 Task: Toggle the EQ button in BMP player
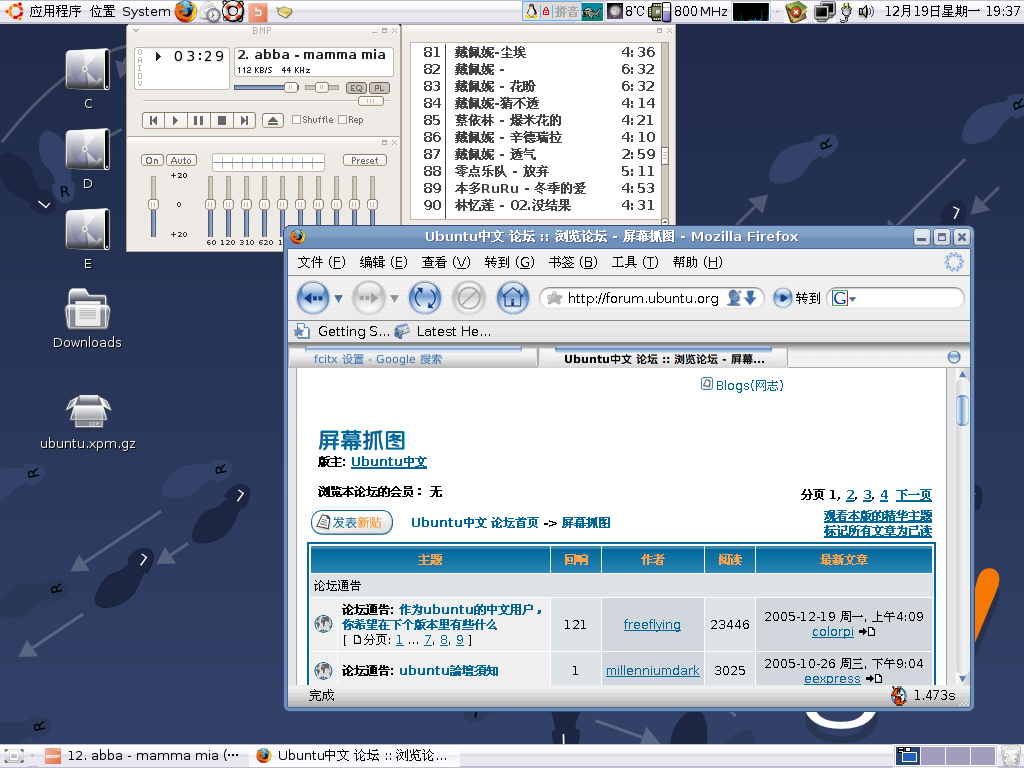pos(356,88)
